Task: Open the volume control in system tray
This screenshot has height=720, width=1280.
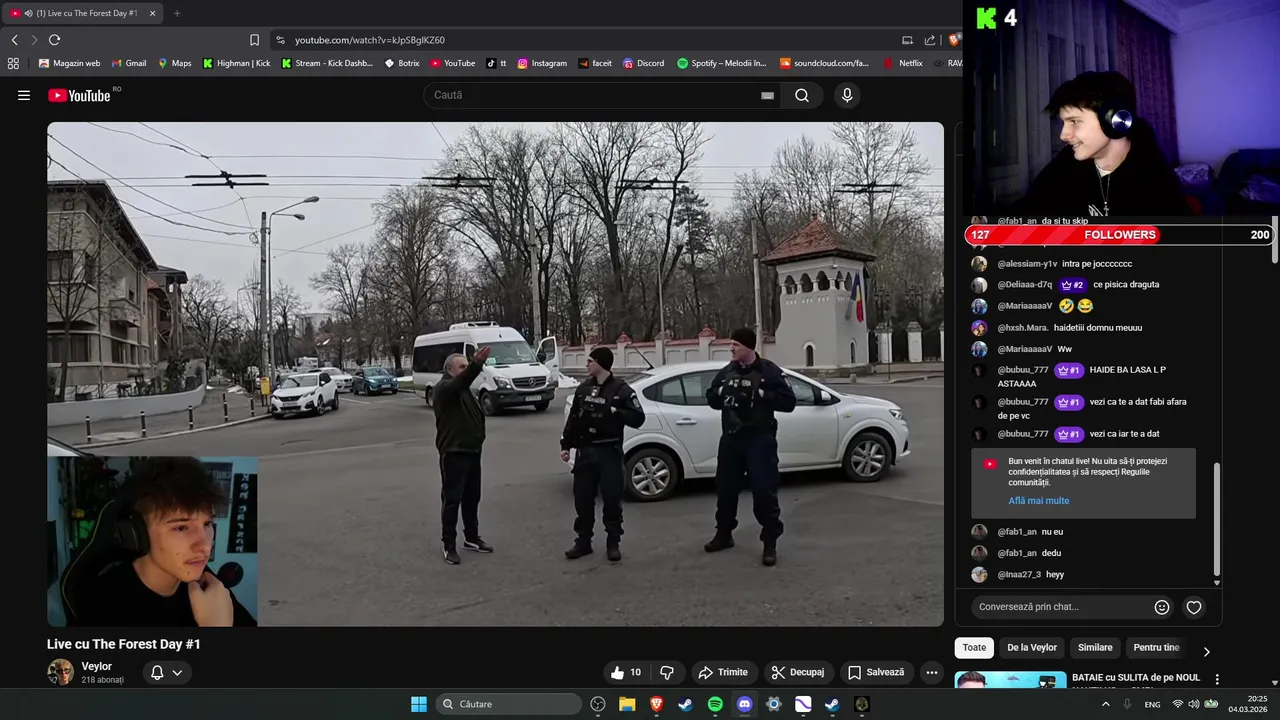Action: pyautogui.click(x=1194, y=704)
